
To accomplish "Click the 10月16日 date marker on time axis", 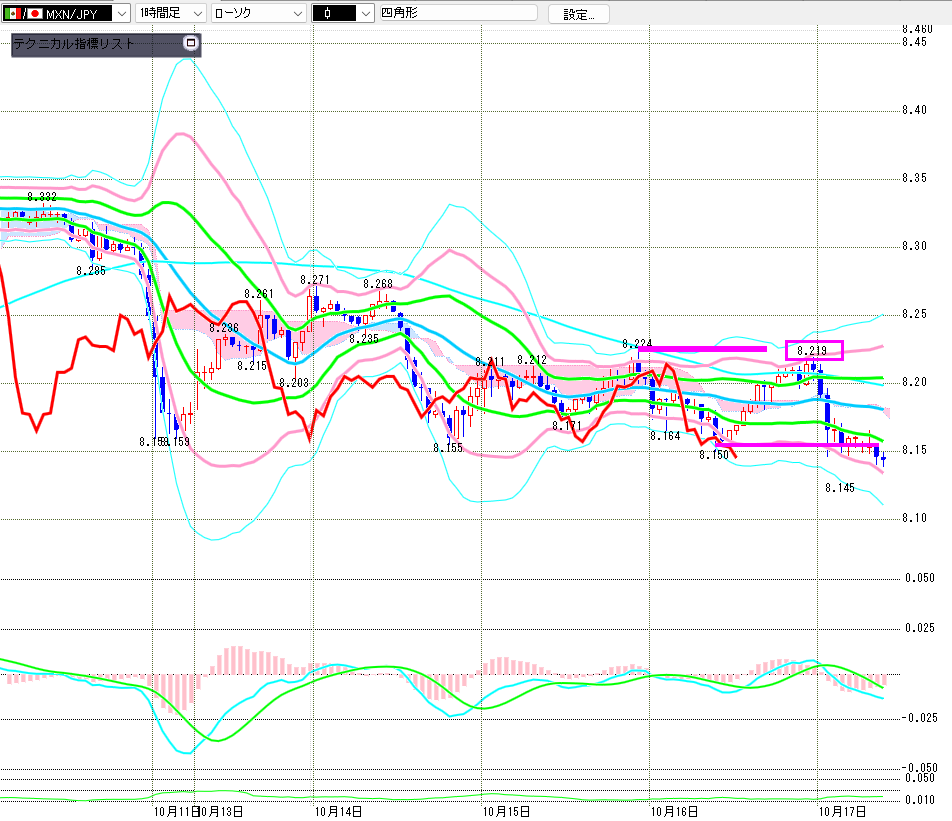I will click(672, 810).
